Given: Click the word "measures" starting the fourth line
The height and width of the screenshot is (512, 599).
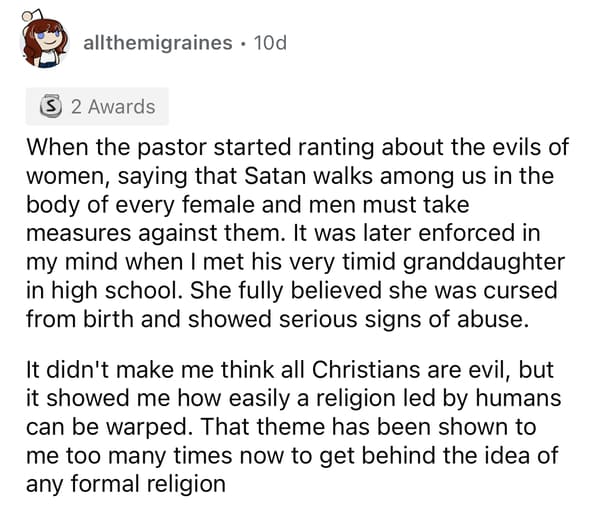Looking at the screenshot, I should point(78,234).
